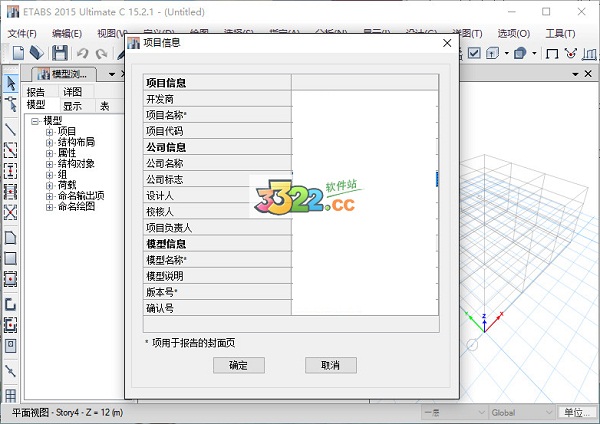Image resolution: width=600 pixels, height=424 pixels.
Task: Click the Save floppy disk icon
Action: pos(60,53)
